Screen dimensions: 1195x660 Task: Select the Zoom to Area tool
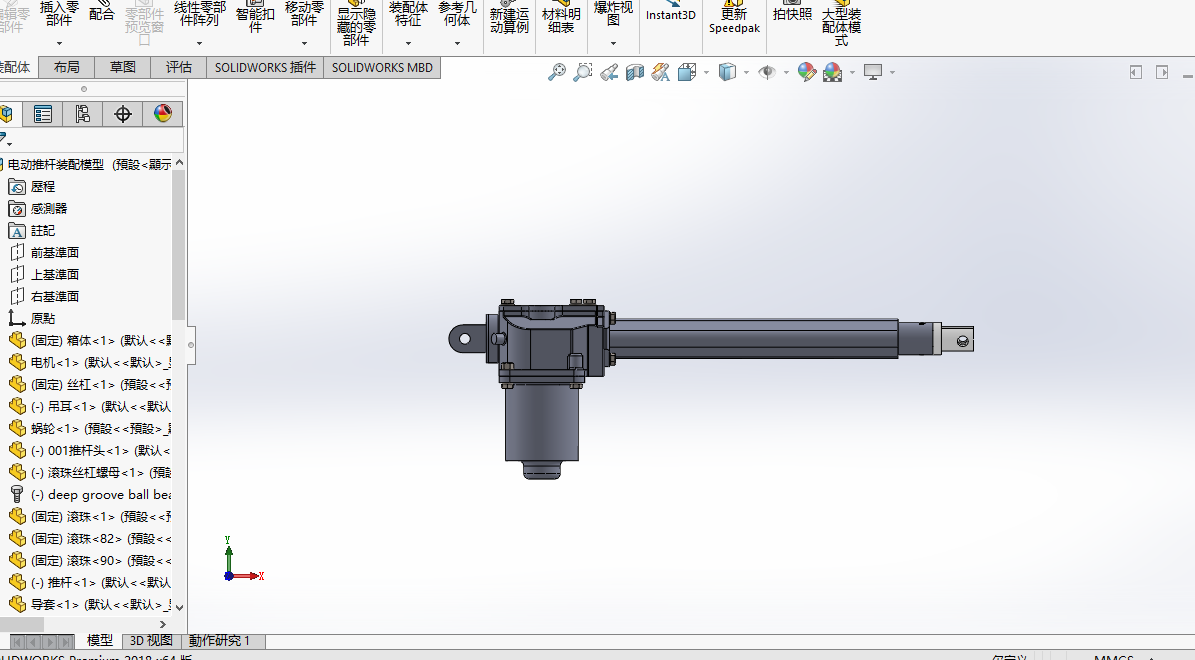(583, 72)
